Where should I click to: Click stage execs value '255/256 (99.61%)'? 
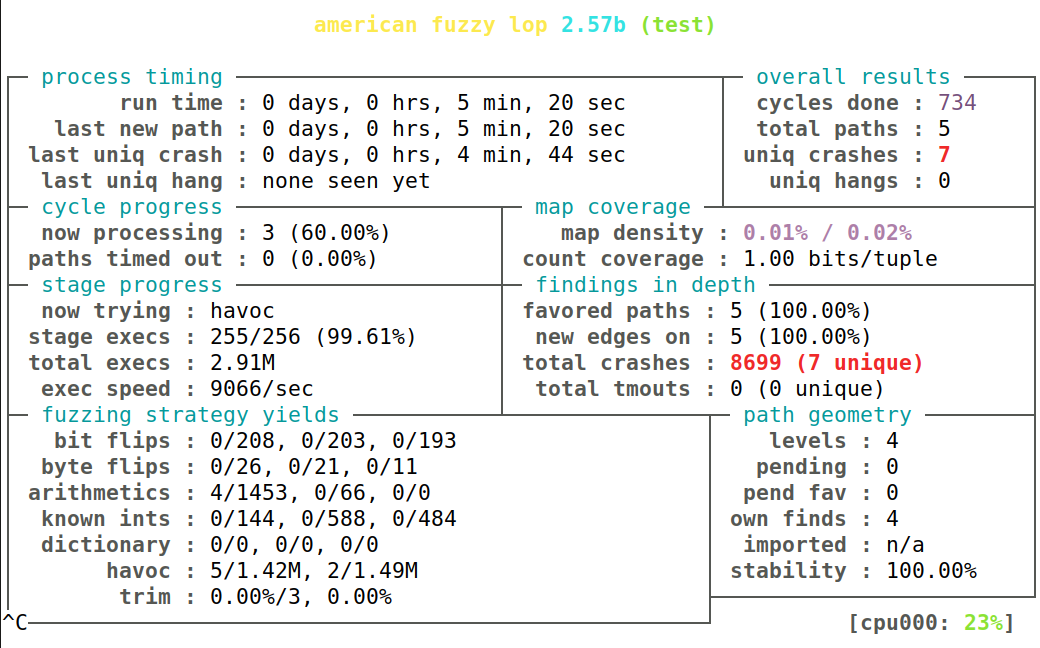(x=313, y=337)
